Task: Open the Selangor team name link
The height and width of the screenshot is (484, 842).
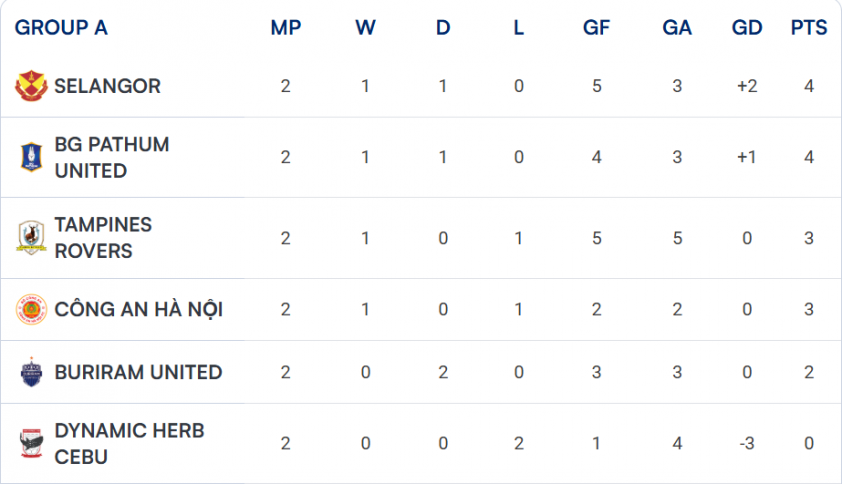Action: pos(107,86)
